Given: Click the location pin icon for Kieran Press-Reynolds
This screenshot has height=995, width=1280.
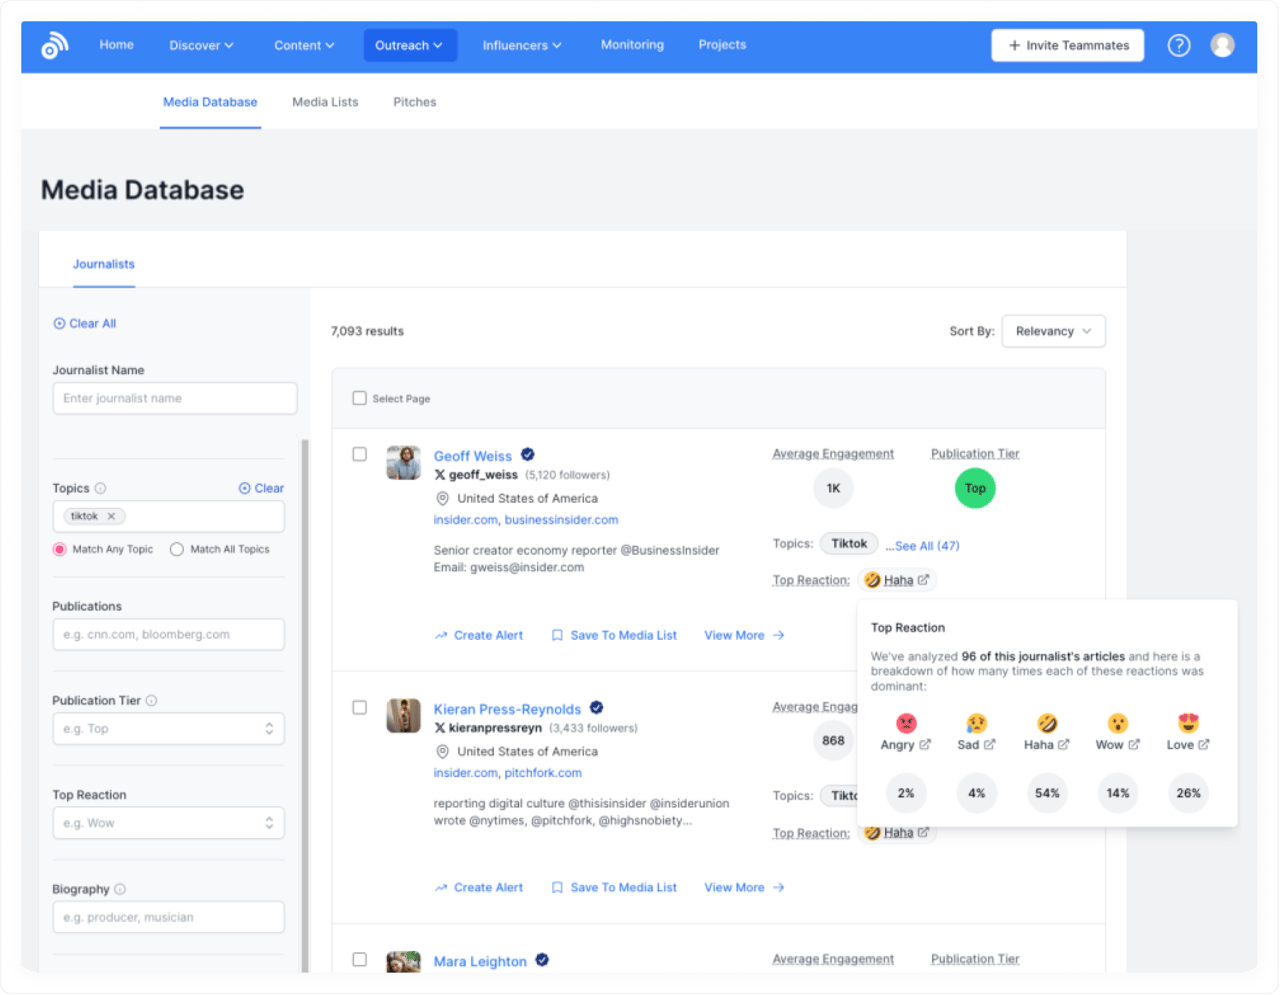Looking at the screenshot, I should click(440, 751).
